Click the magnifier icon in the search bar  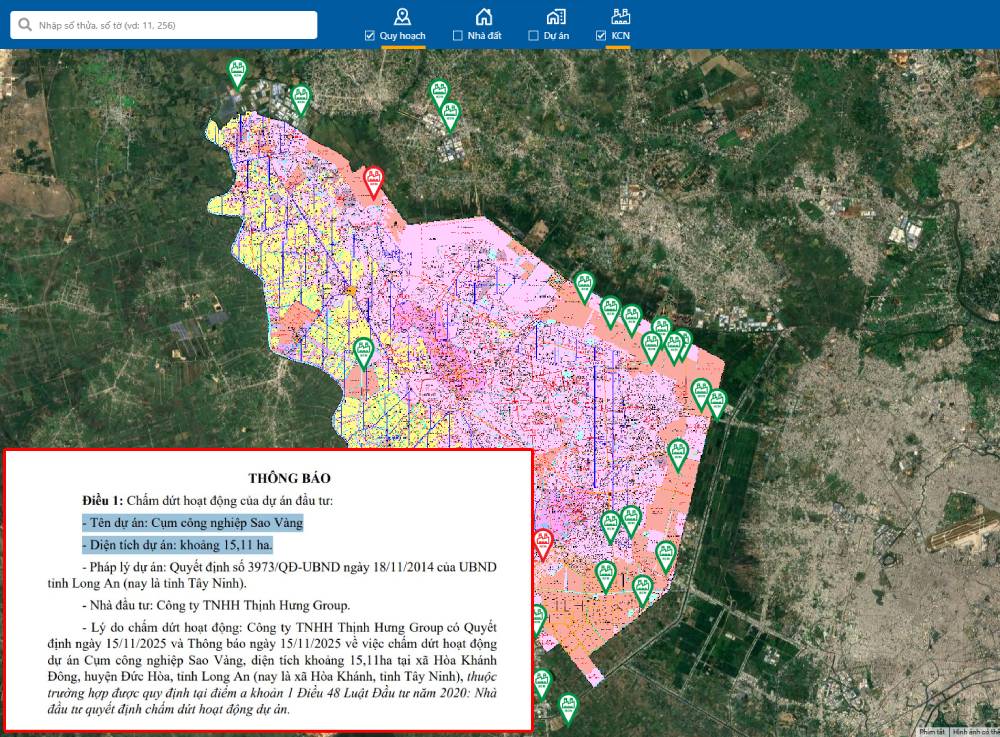point(25,25)
